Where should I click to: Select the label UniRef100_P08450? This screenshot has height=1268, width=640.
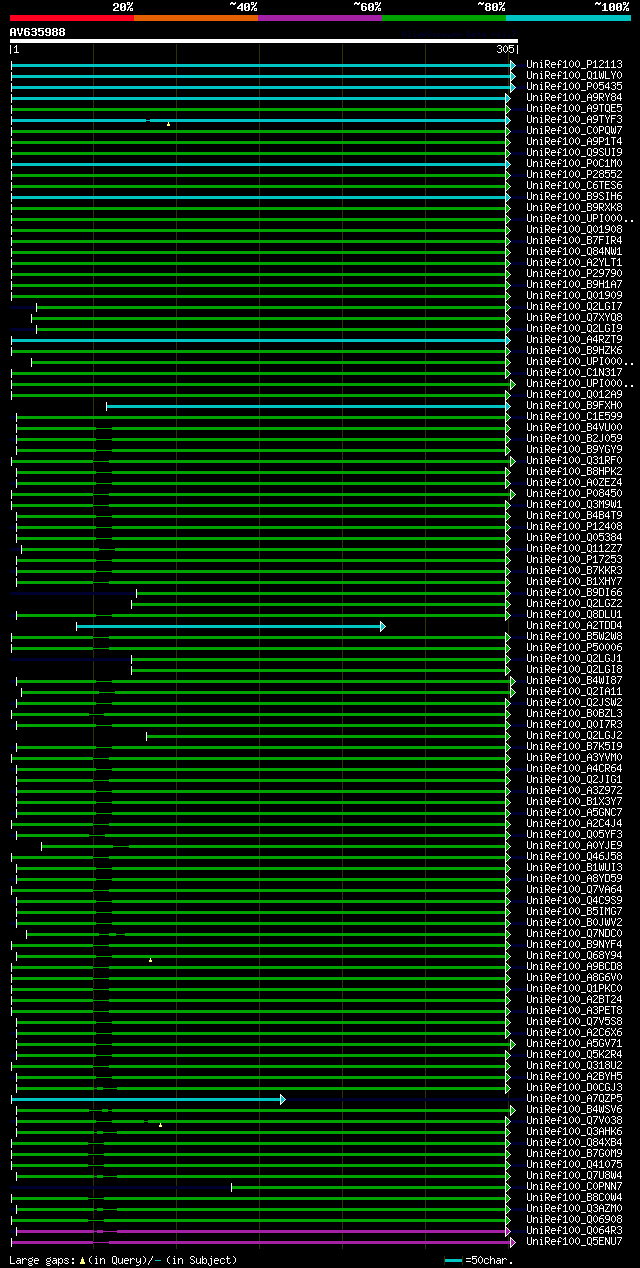[x=574, y=493]
